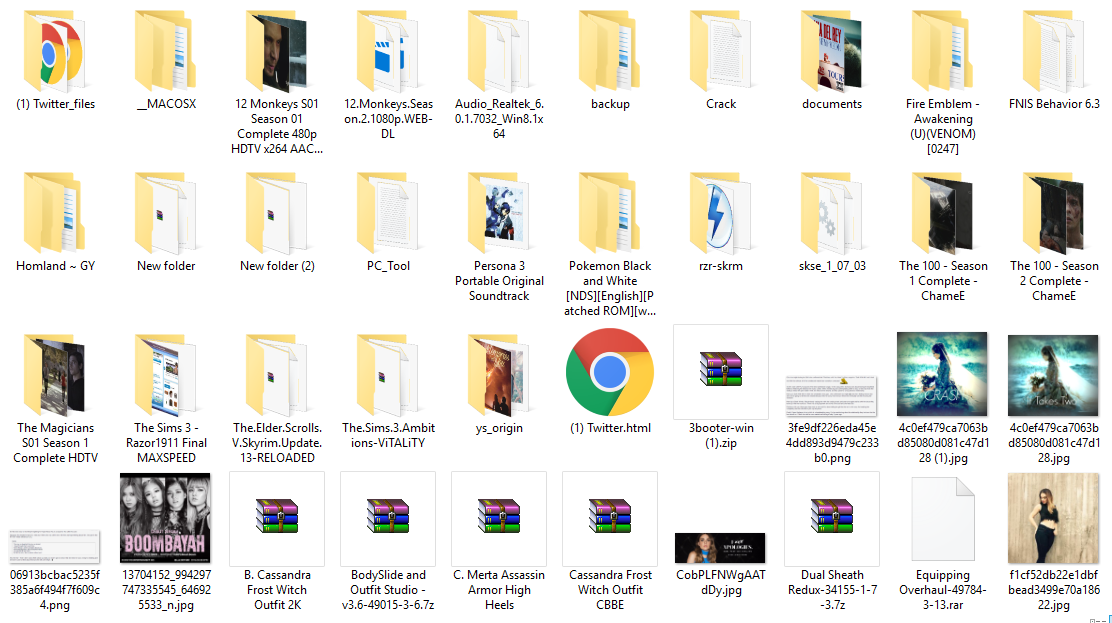The height and width of the screenshot is (623, 1112).
Task: Select Cassandra Frost Witch Outfit CBBE archive
Action: 610,518
